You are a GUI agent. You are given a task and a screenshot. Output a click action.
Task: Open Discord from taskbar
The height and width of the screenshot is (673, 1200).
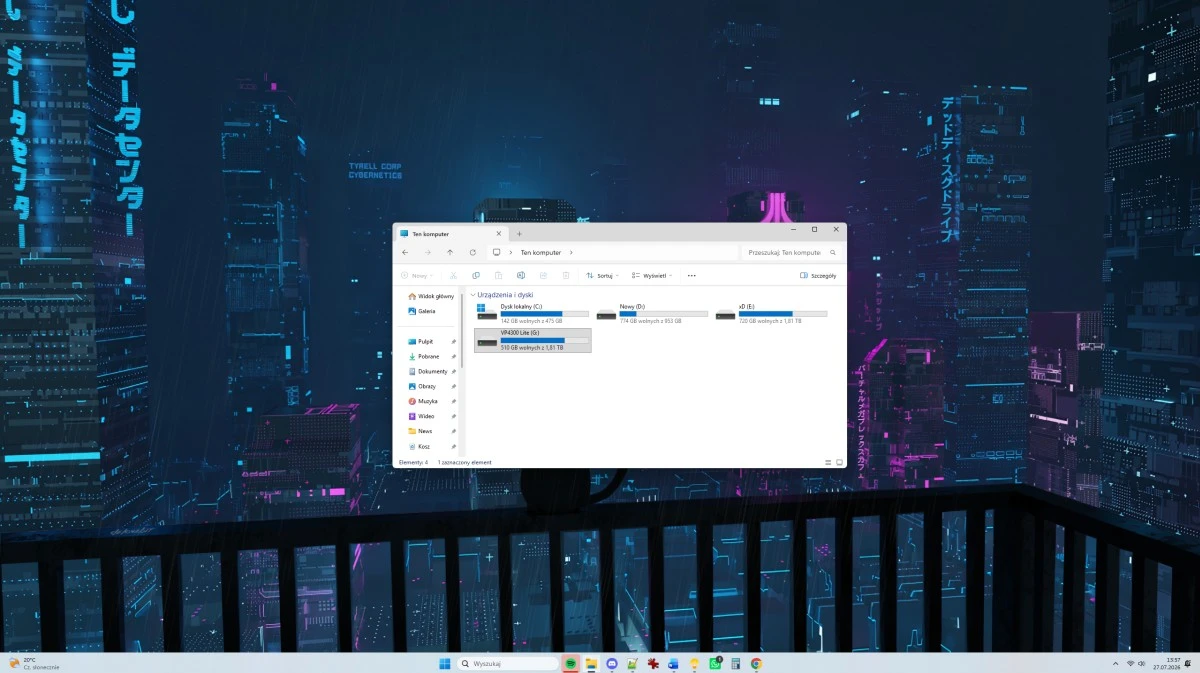tap(612, 663)
